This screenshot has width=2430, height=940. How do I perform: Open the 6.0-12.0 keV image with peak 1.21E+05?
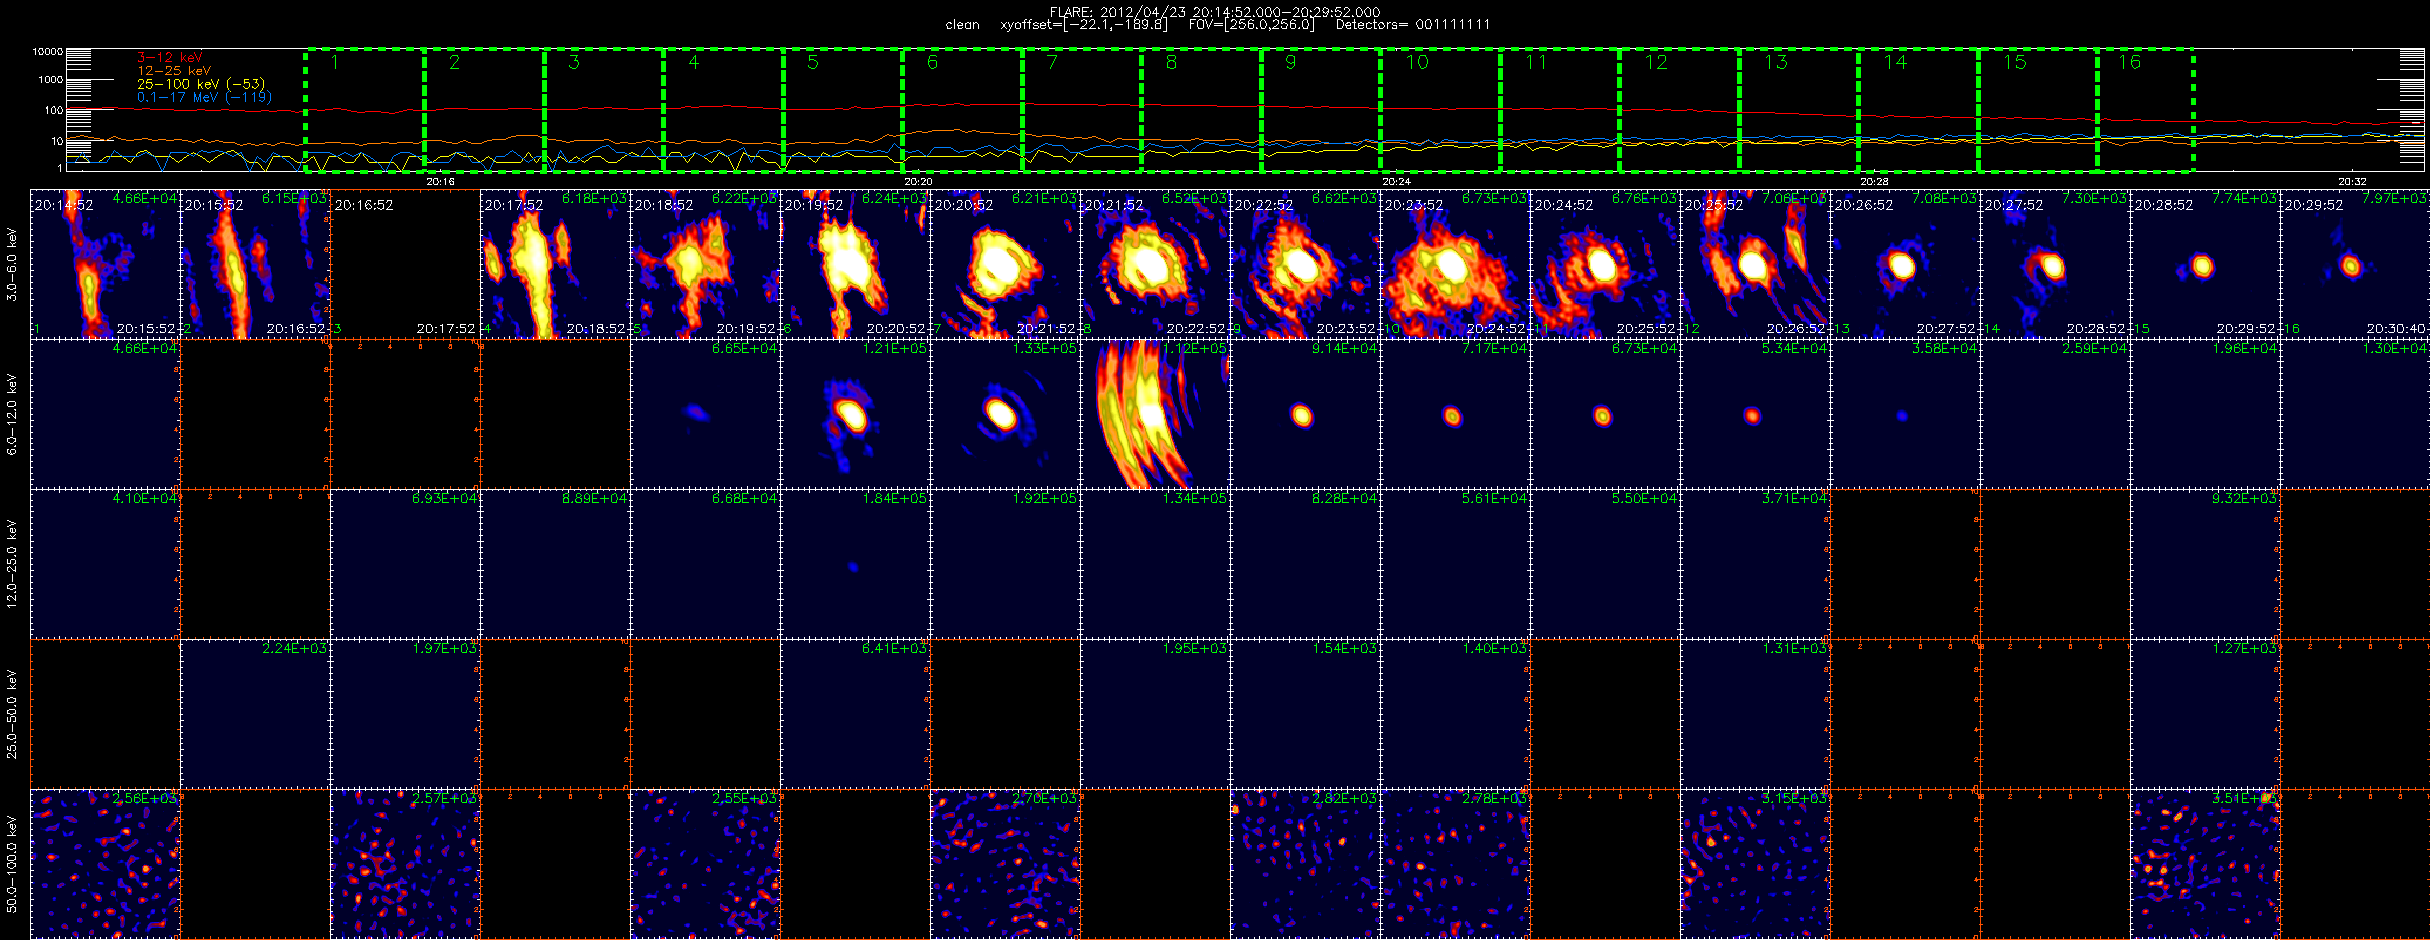855,414
